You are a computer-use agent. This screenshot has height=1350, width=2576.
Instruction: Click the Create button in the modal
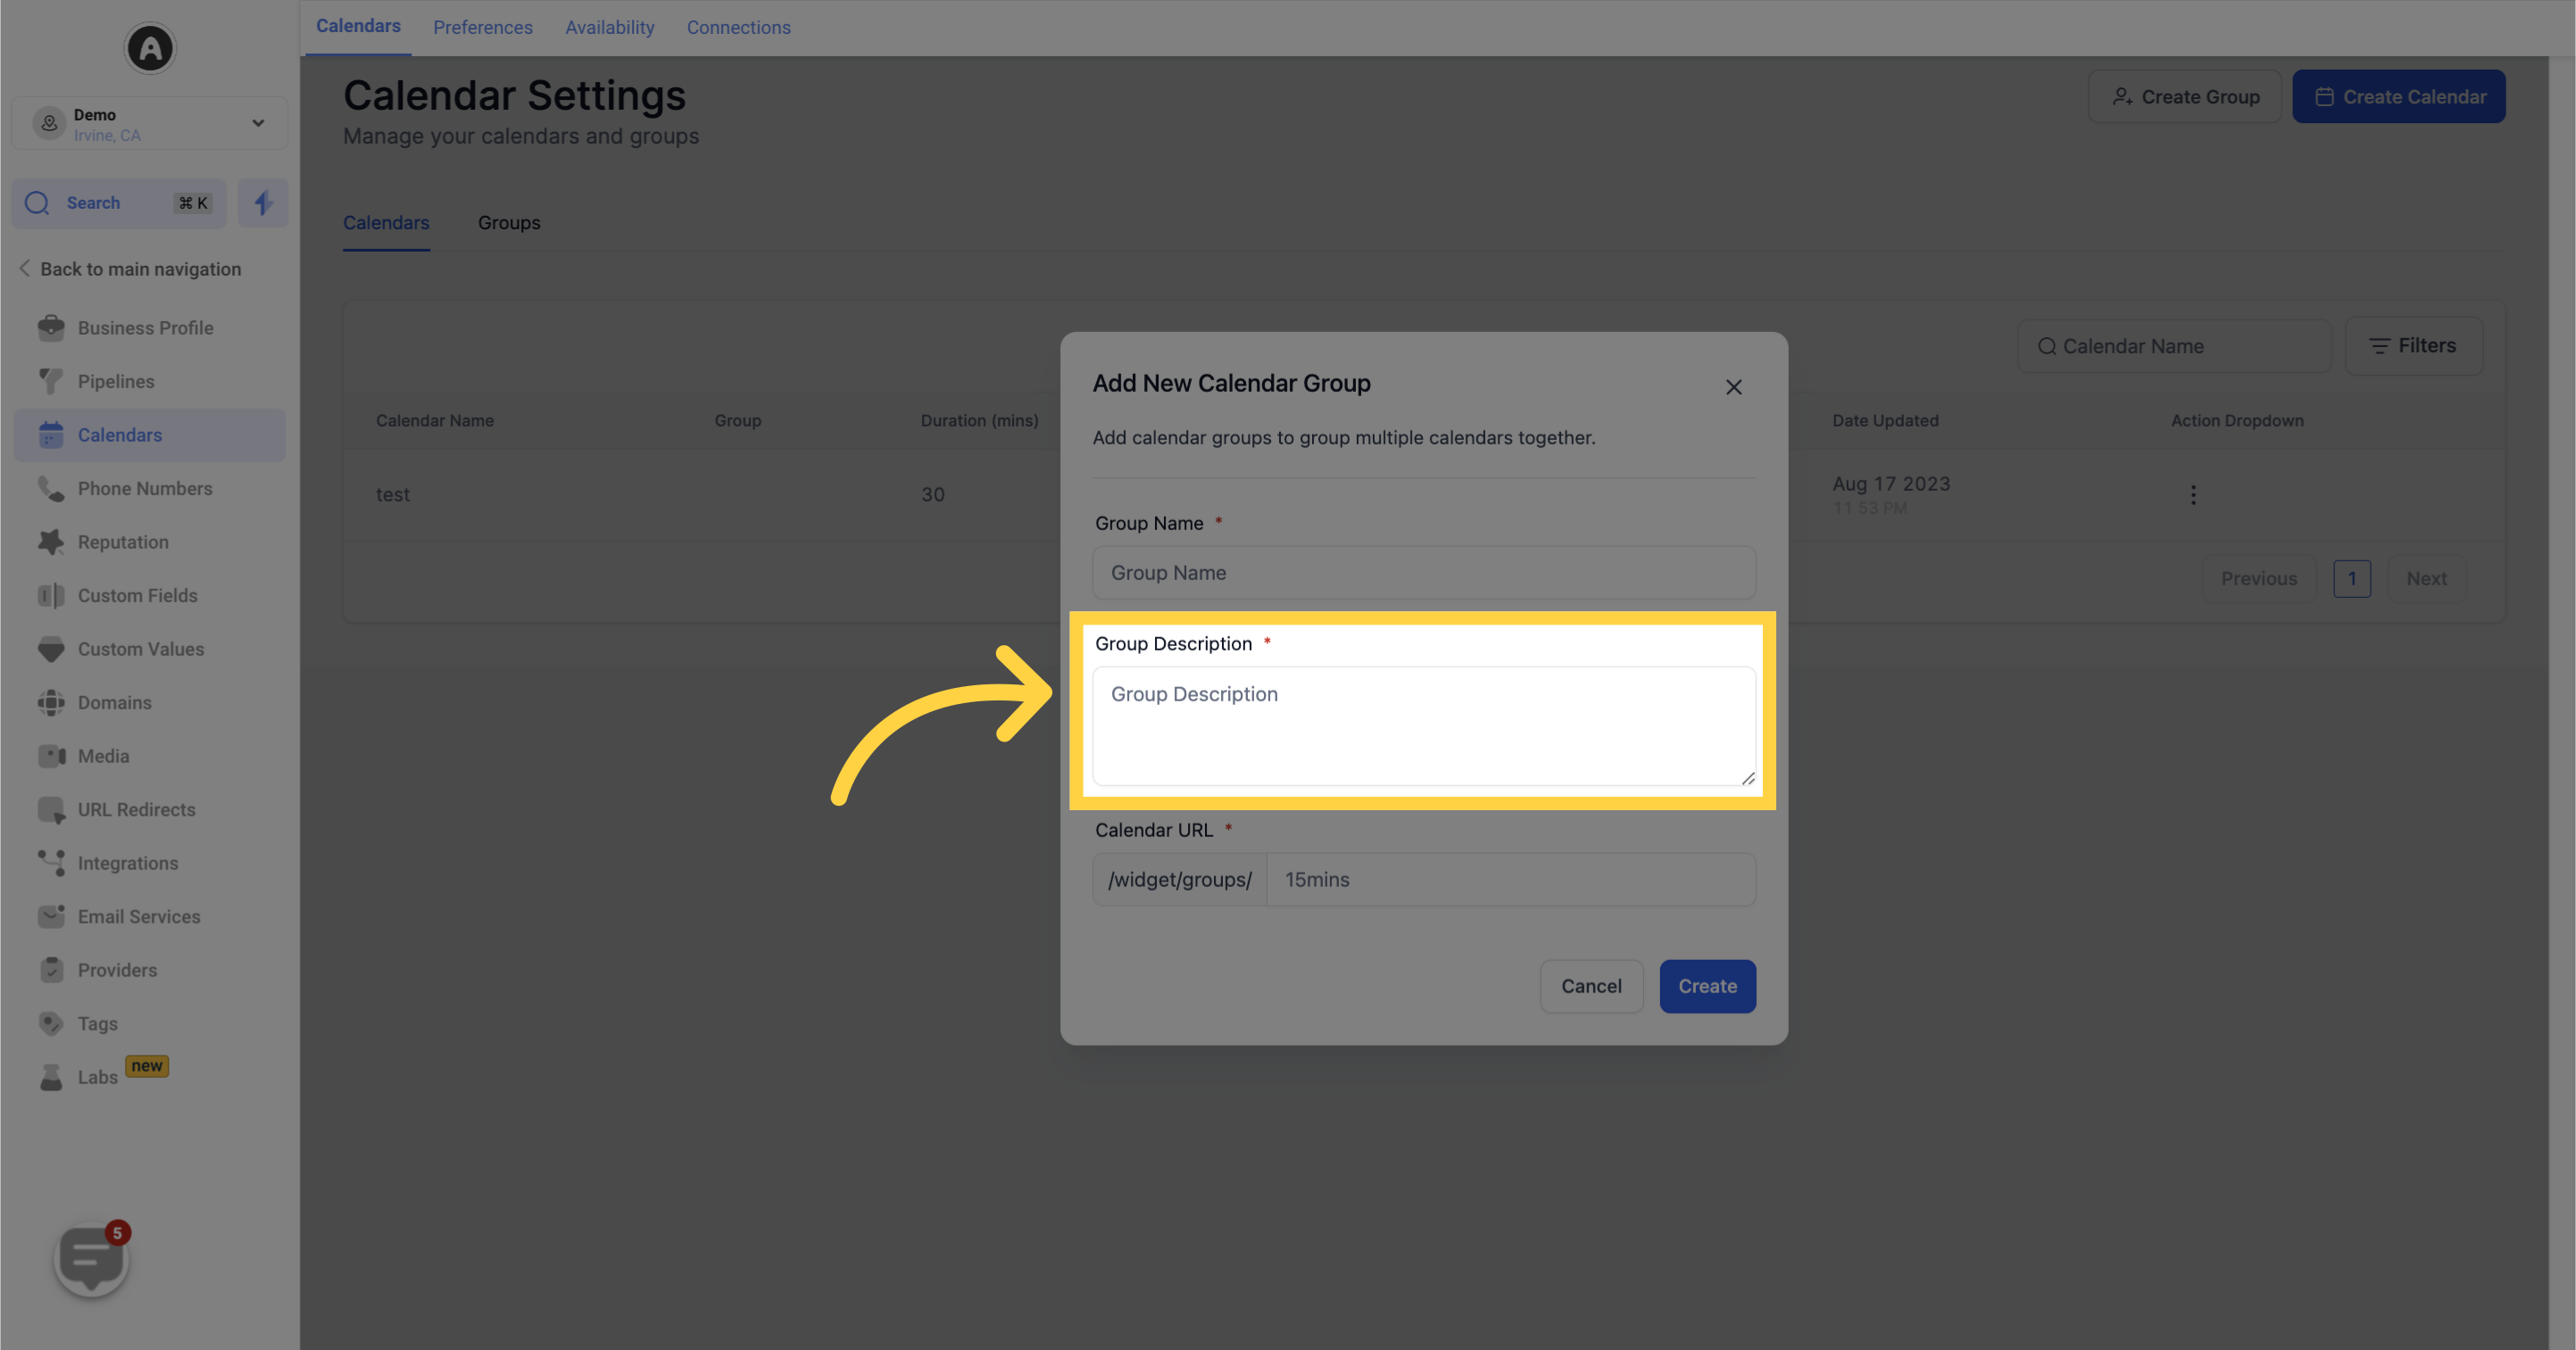tap(1707, 986)
